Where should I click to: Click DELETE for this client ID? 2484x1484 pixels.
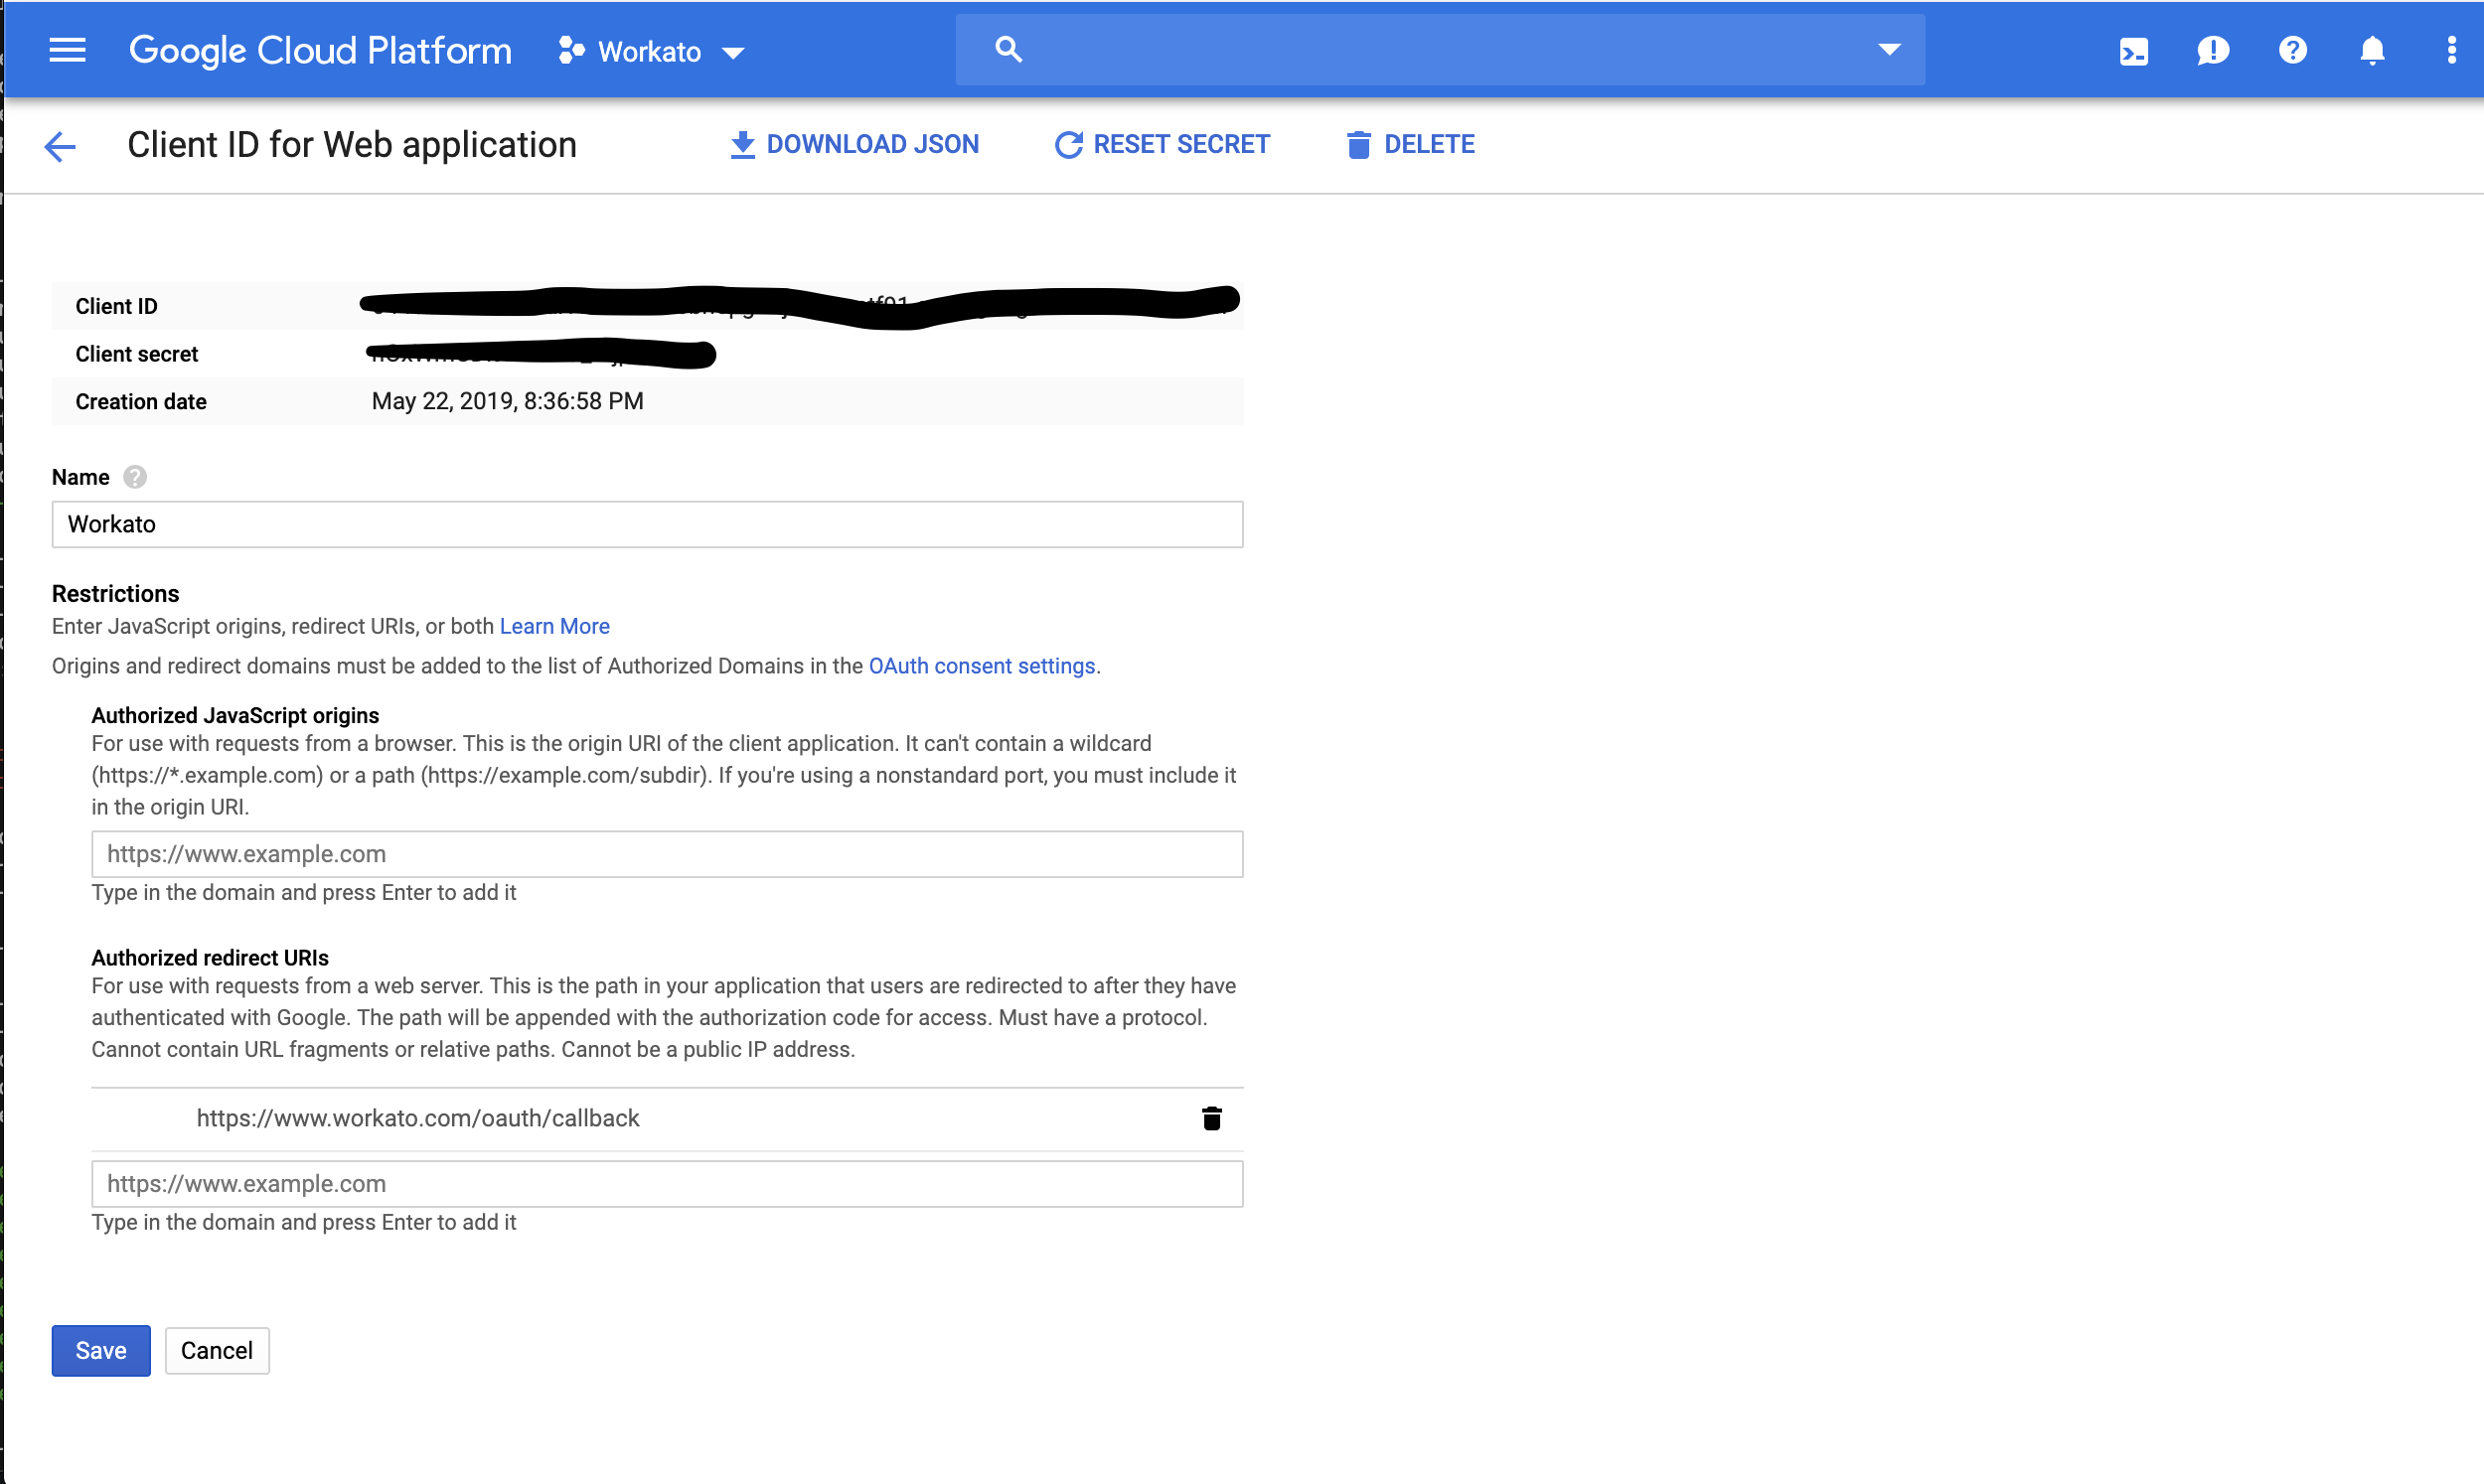[x=1410, y=144]
